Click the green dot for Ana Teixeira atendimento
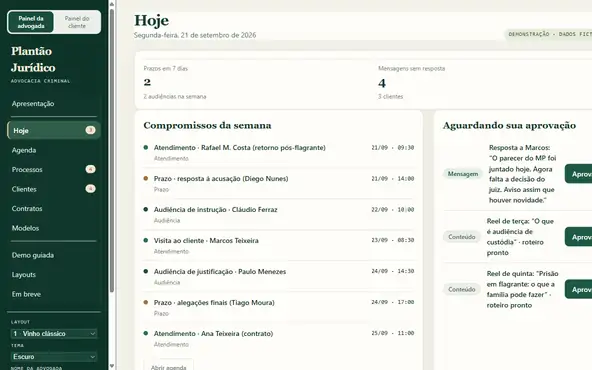The width and height of the screenshot is (592, 370). click(146, 333)
